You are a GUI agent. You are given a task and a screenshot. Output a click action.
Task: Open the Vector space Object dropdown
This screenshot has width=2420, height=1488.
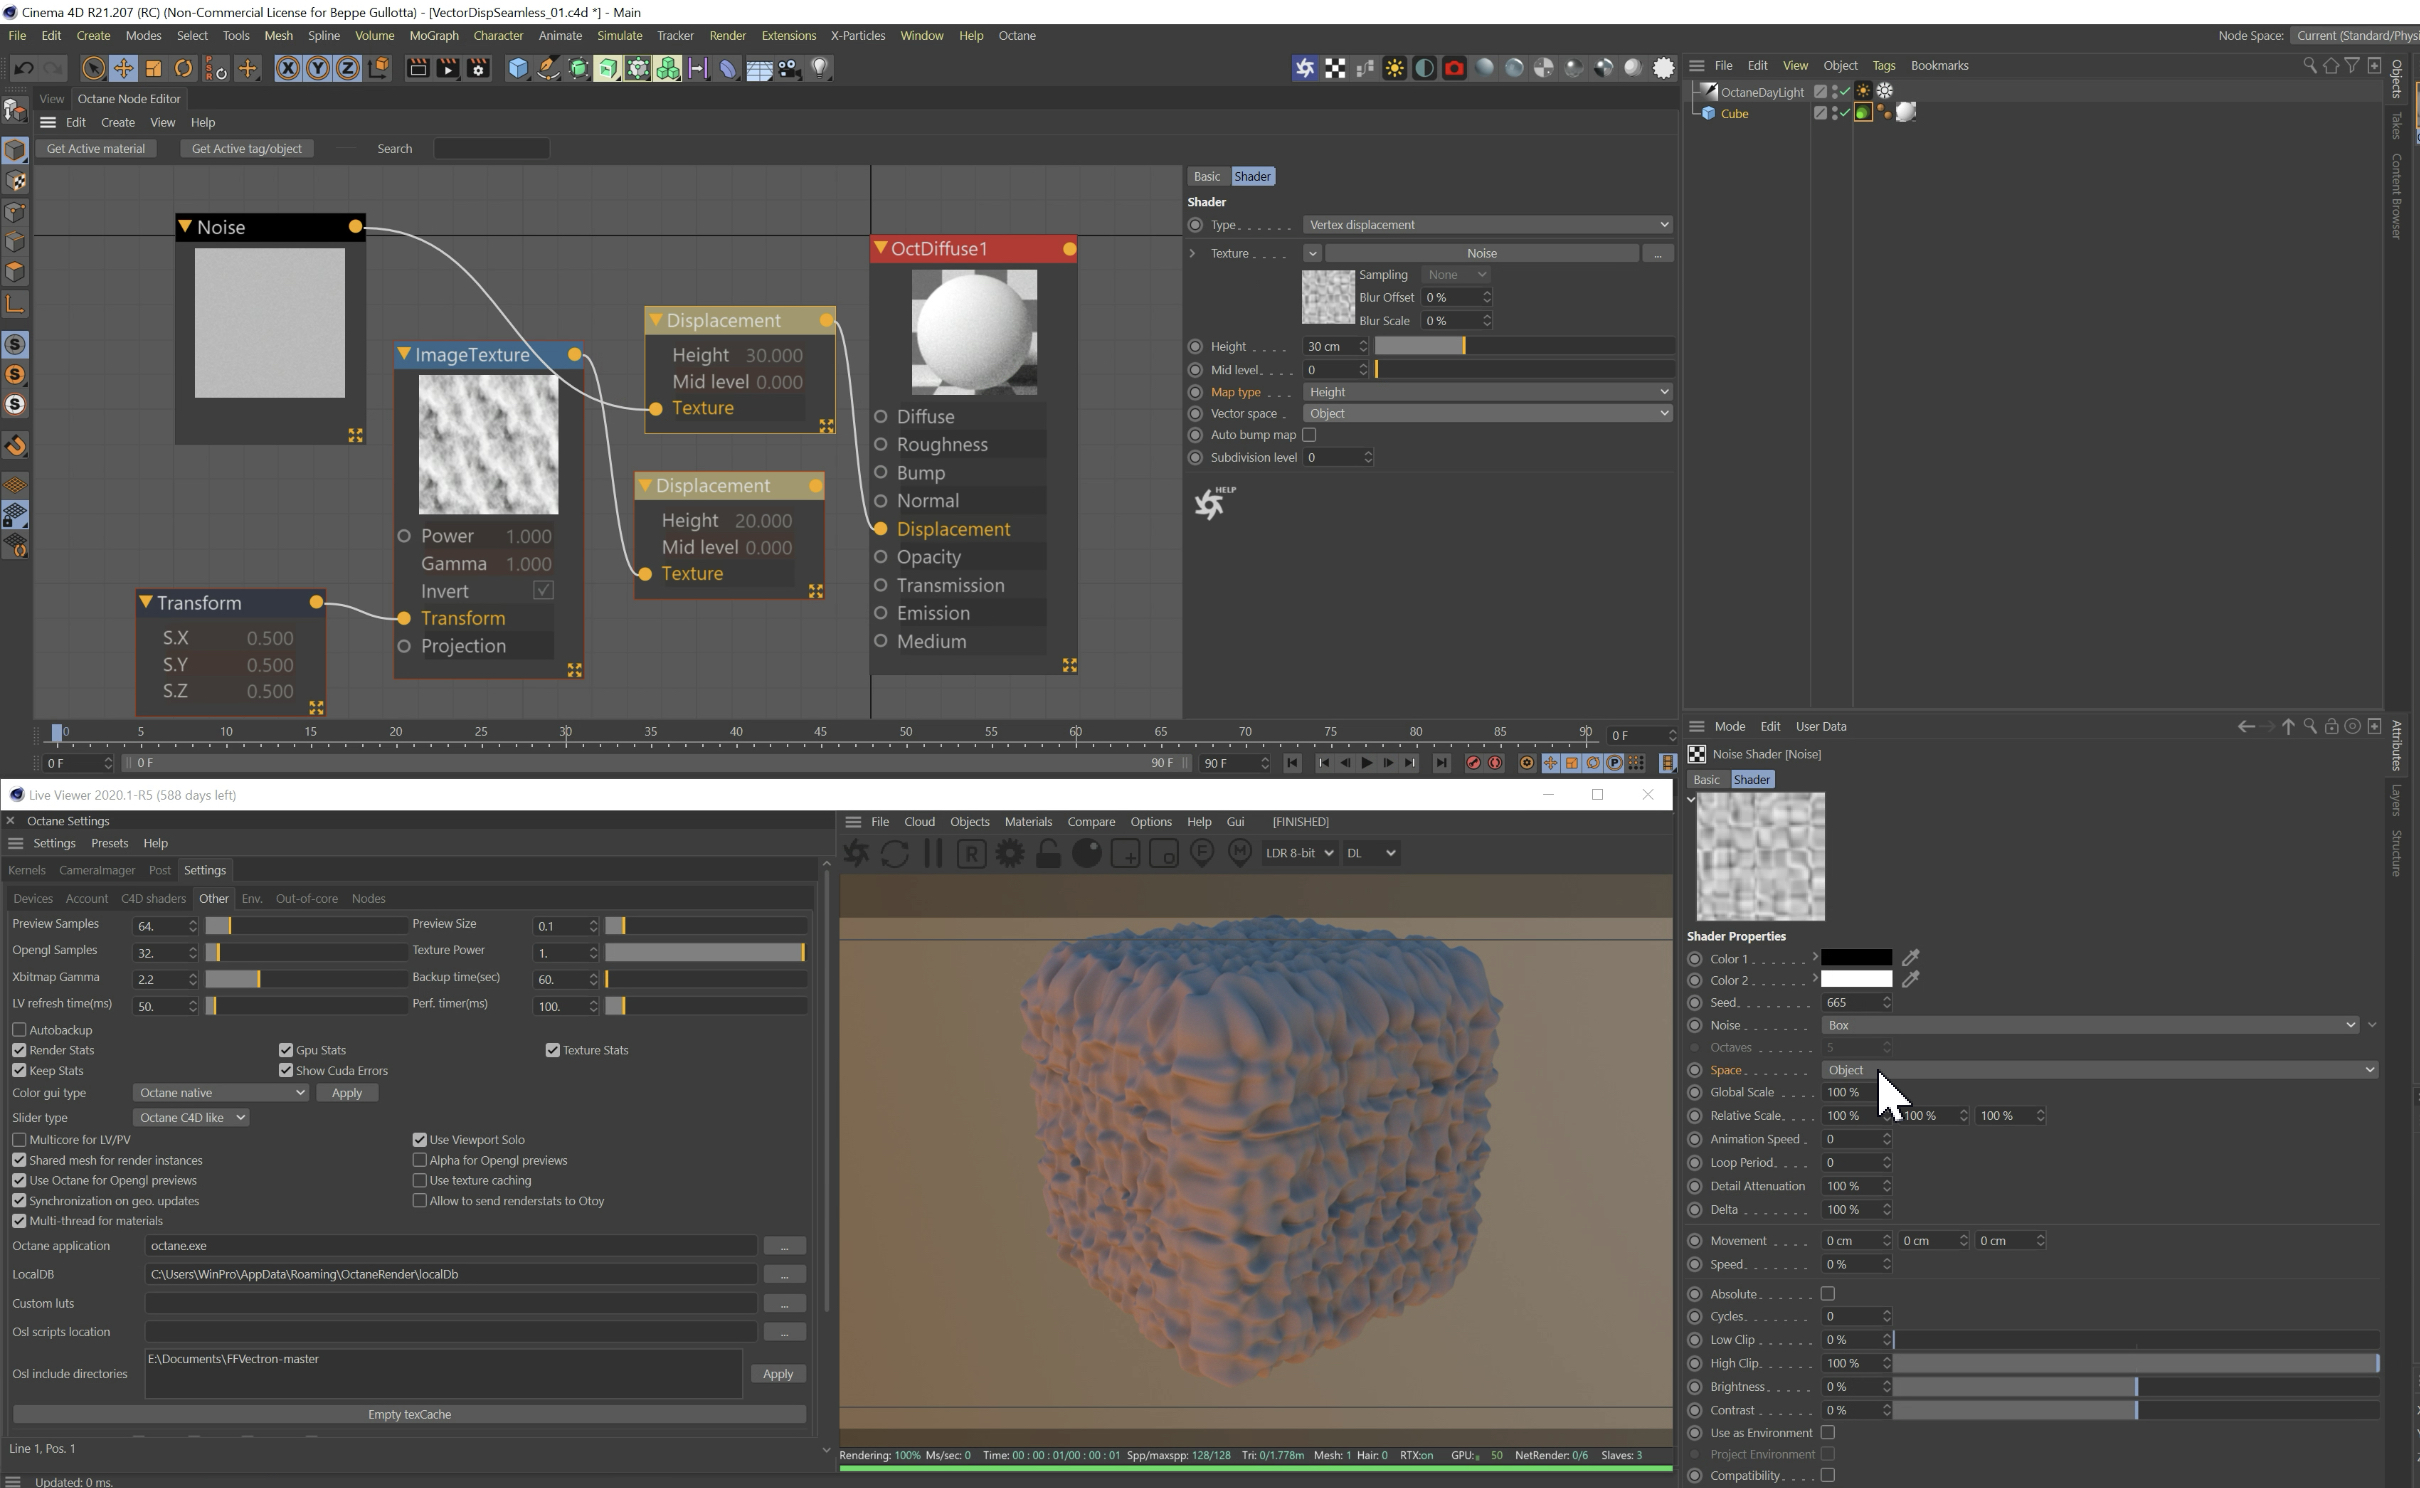click(x=1486, y=413)
